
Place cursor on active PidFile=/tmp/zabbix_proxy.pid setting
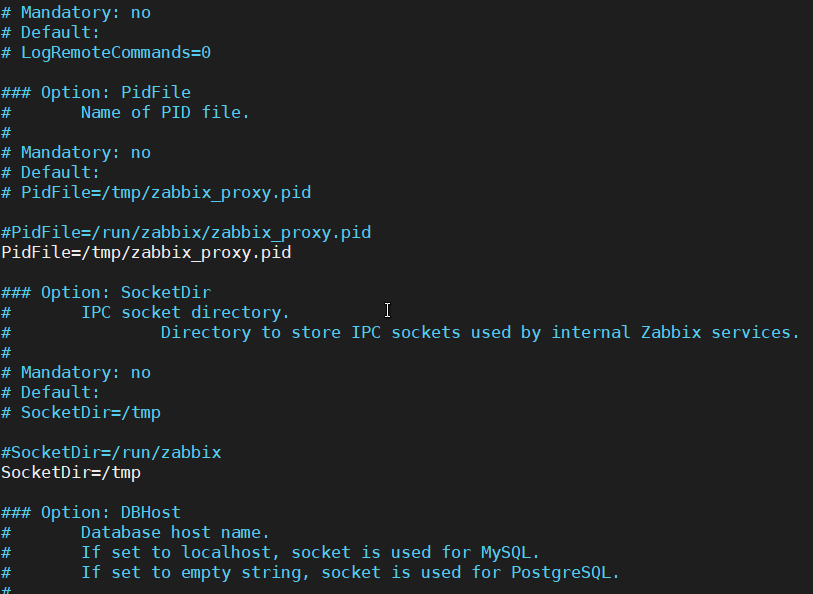tap(146, 252)
